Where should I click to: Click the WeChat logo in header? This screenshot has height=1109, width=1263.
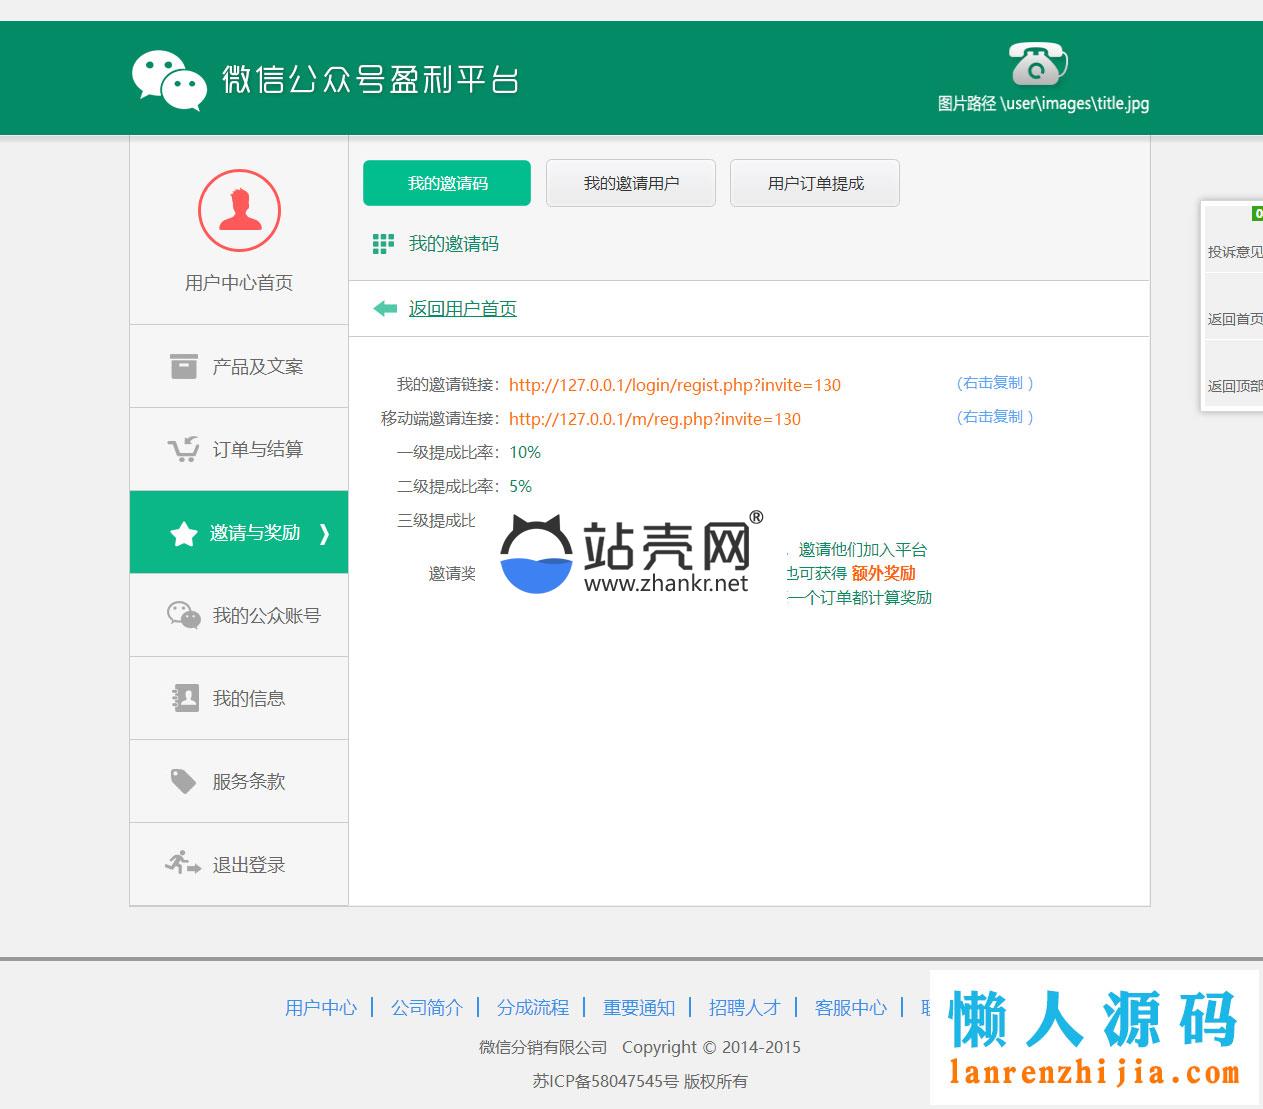click(169, 79)
